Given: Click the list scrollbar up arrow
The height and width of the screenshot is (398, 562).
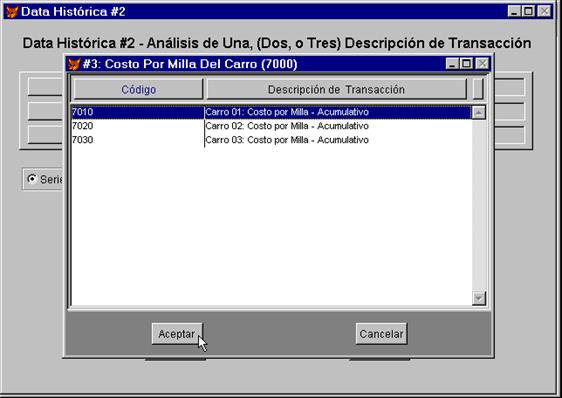Looking at the screenshot, I should (x=479, y=113).
